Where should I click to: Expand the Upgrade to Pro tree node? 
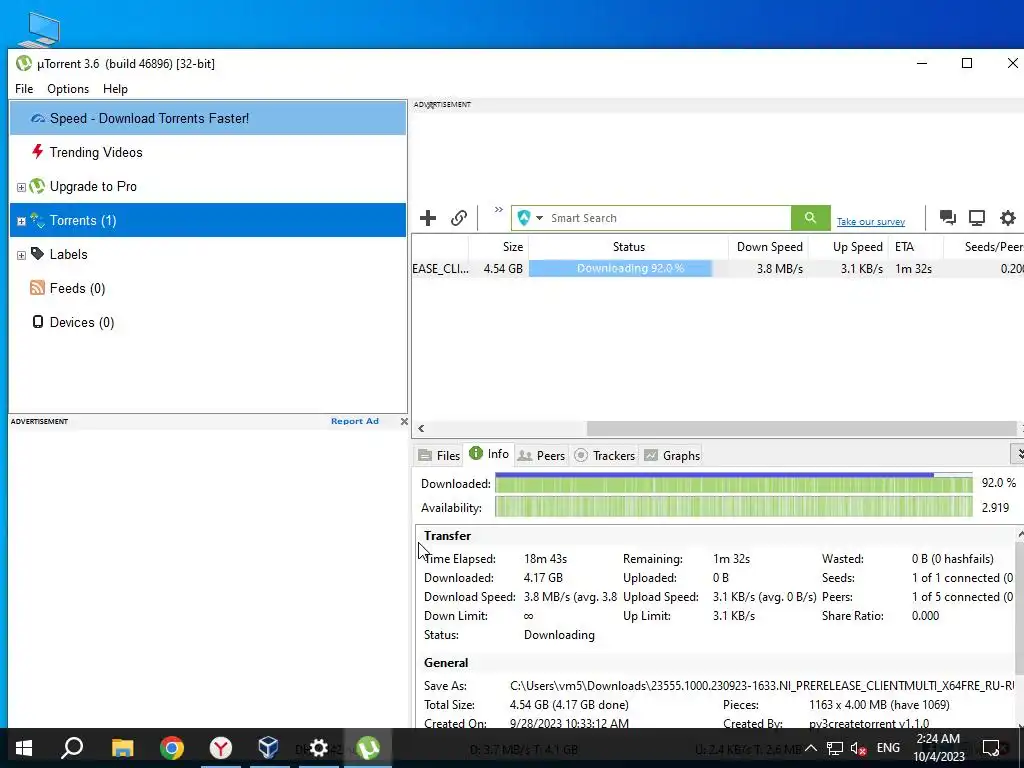[x=21, y=187]
